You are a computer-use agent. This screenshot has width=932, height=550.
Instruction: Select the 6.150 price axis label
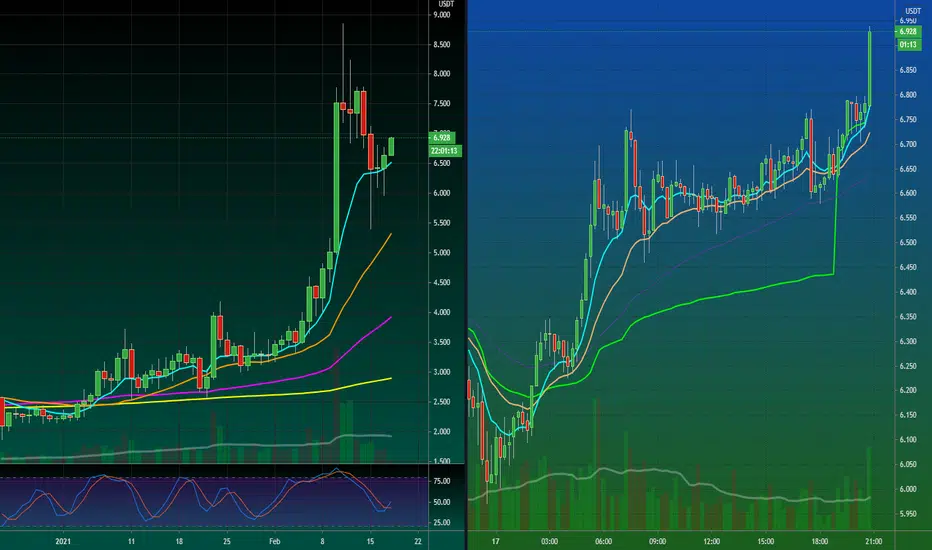coord(908,415)
